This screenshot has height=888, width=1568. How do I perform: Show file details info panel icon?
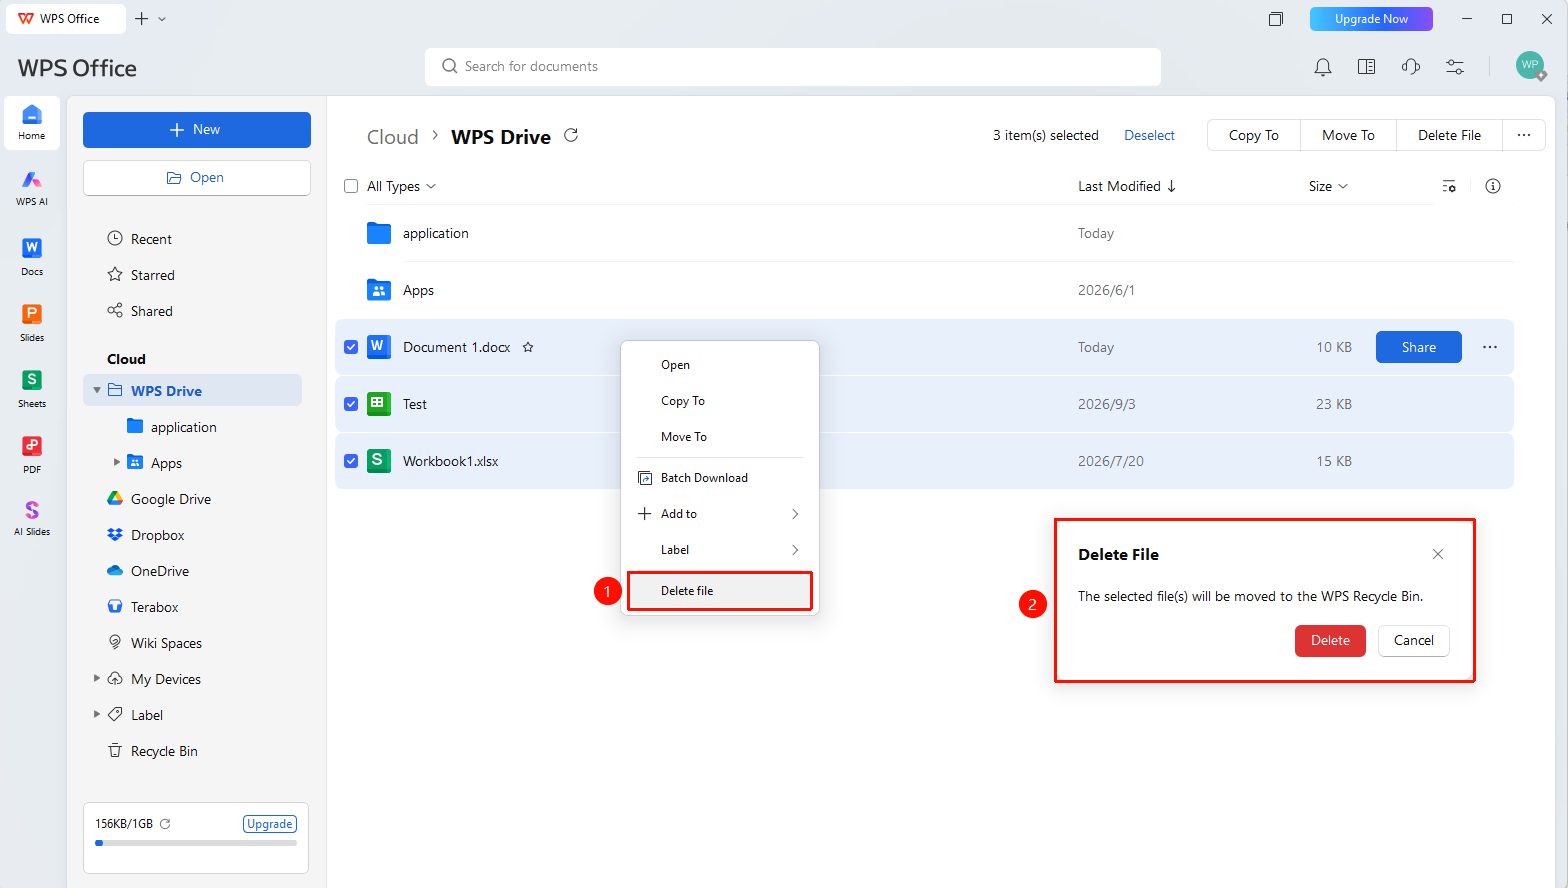pos(1493,186)
